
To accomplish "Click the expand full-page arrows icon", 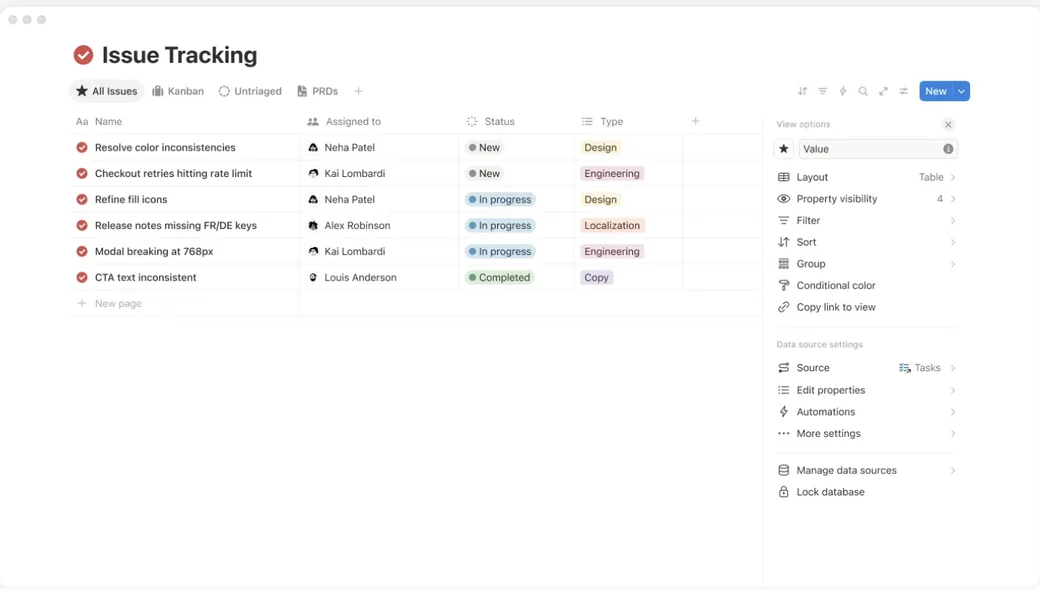I will [883, 91].
